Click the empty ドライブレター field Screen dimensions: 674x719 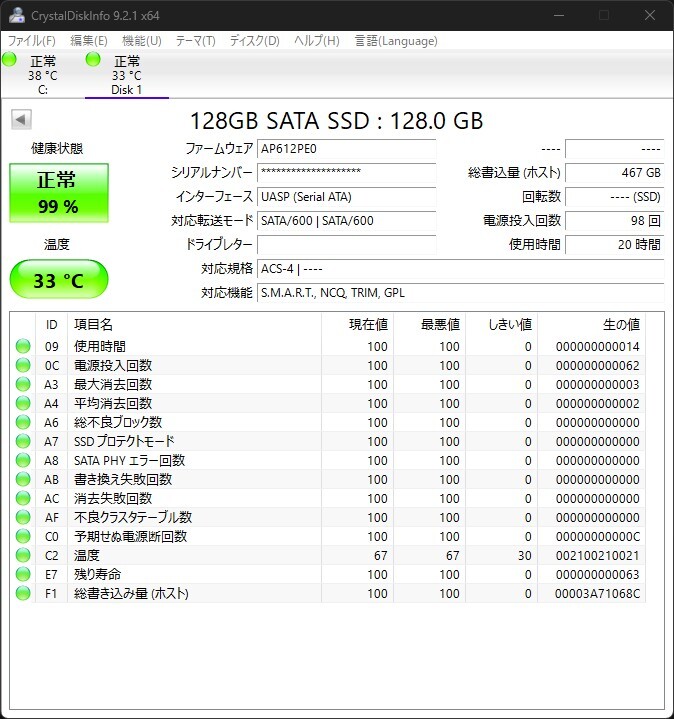tap(347, 244)
